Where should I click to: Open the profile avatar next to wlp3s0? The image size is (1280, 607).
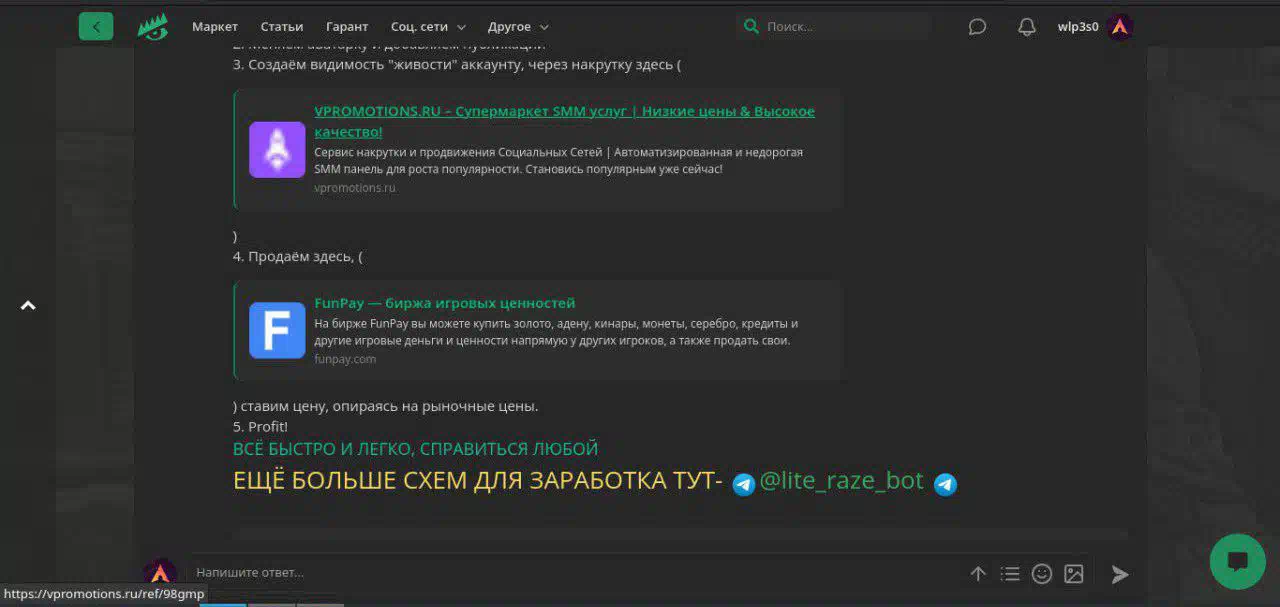click(x=1120, y=27)
